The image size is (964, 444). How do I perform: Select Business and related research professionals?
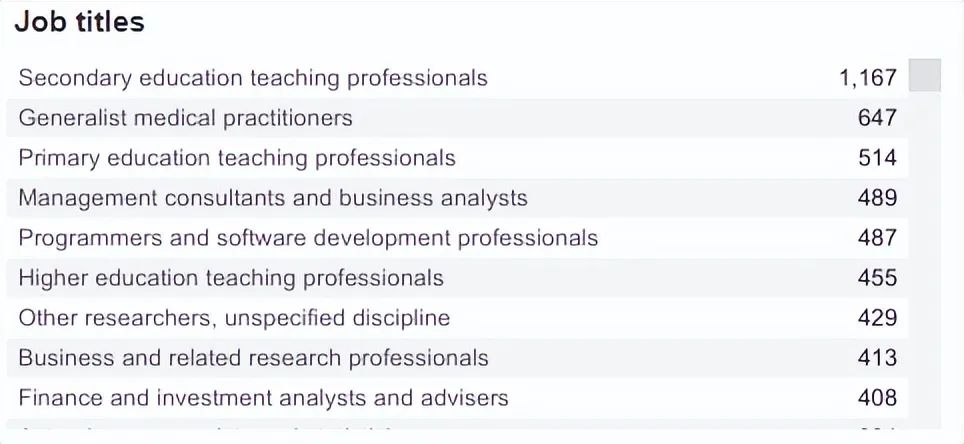(457, 358)
